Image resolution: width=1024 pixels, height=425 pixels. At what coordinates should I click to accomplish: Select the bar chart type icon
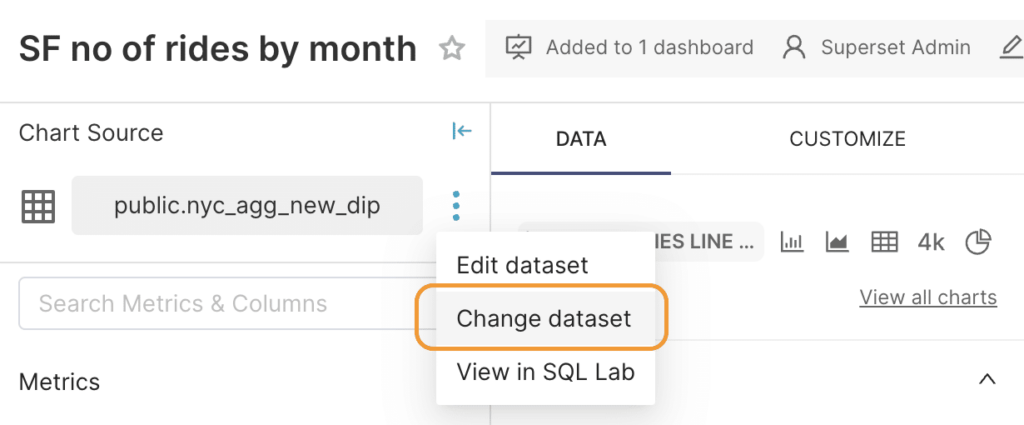[x=792, y=242]
